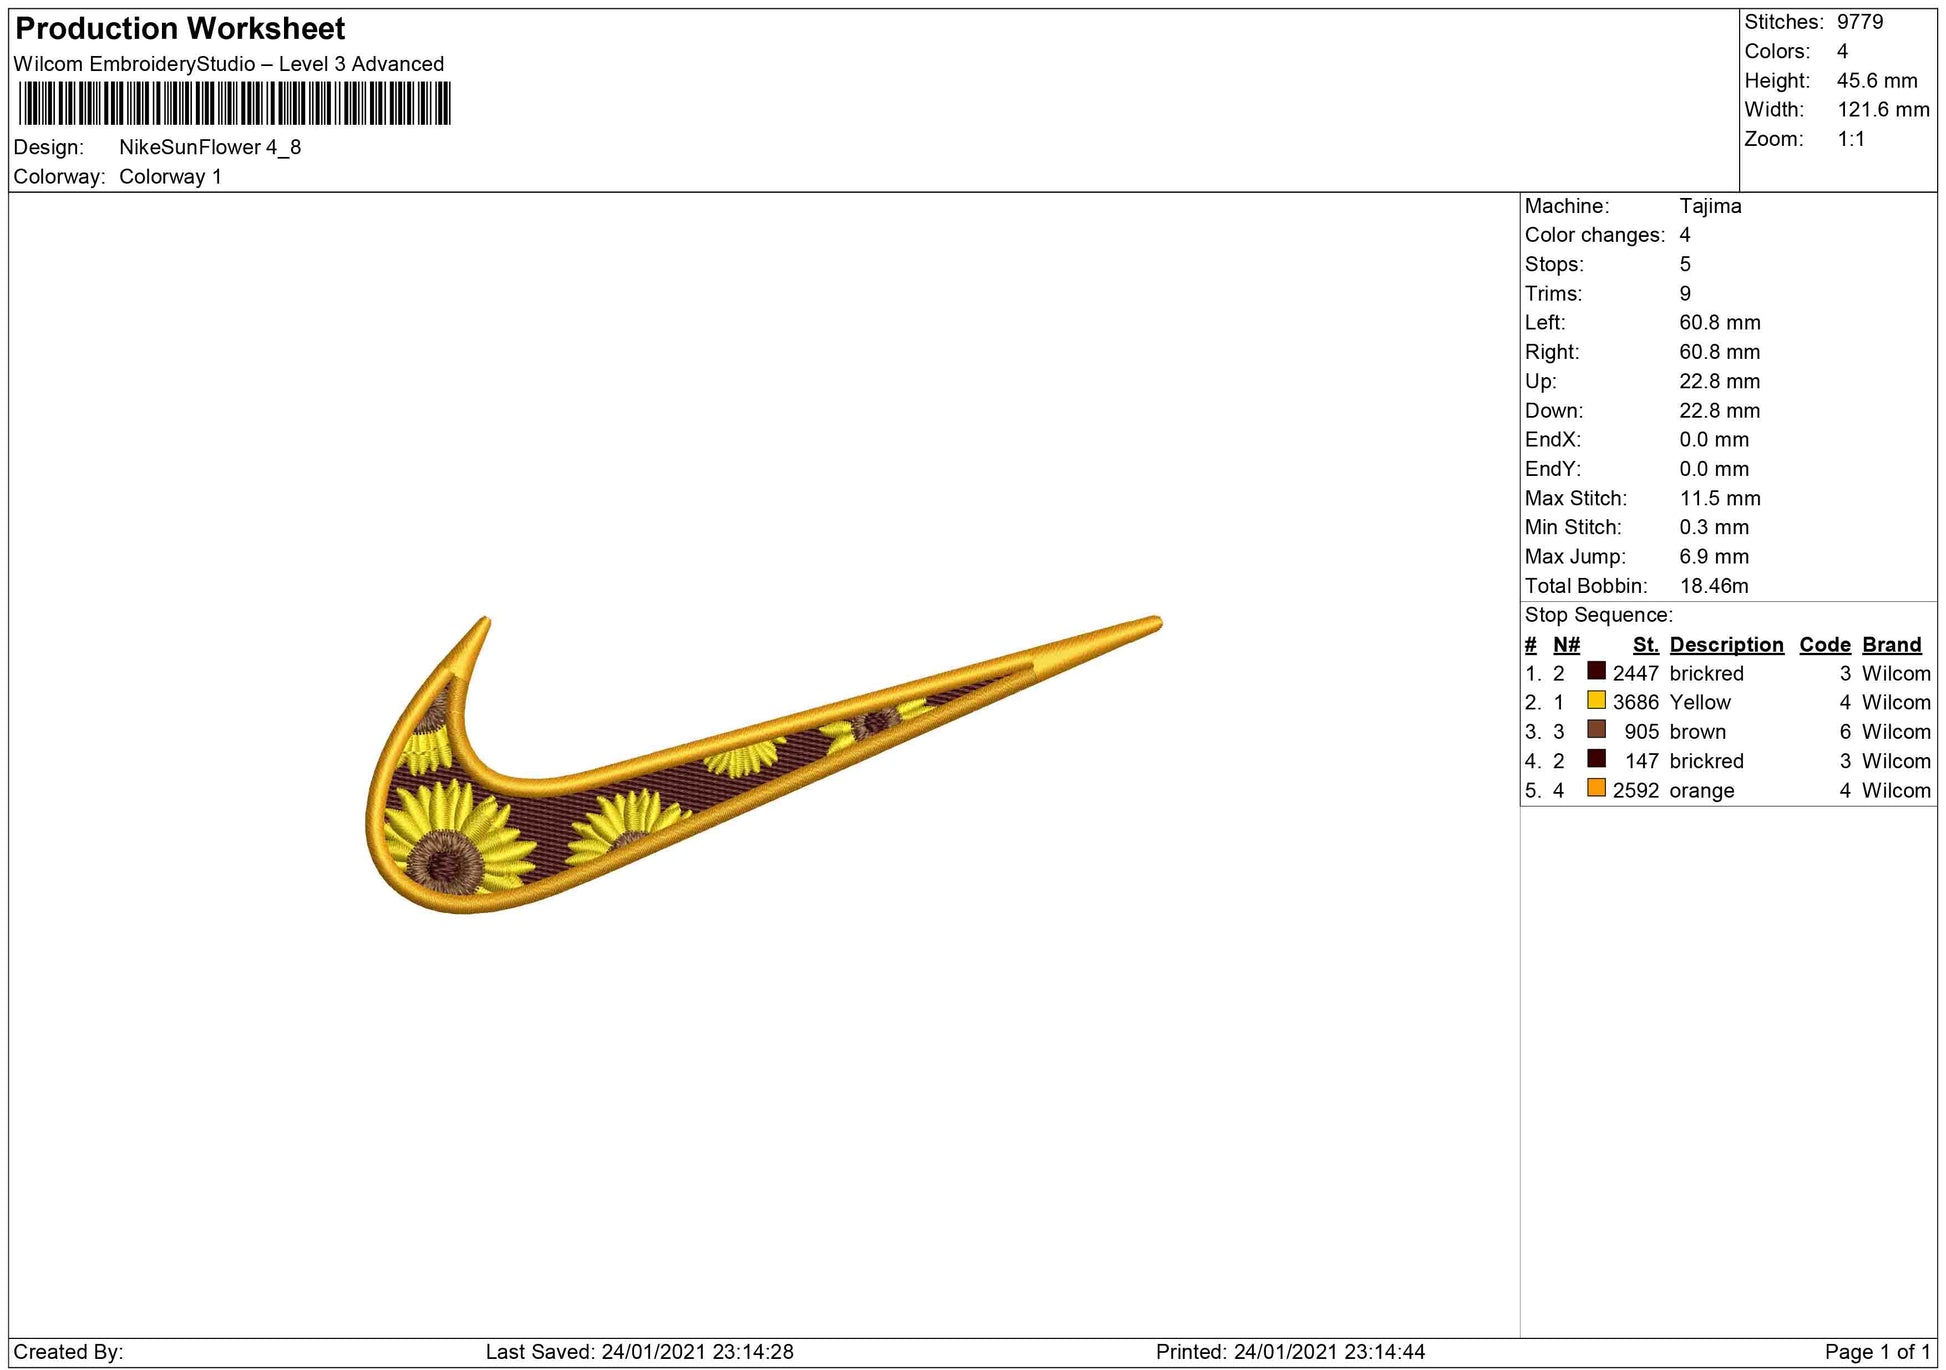Click the Machine value Tajima
The width and height of the screenshot is (1946, 1370).
1710,206
